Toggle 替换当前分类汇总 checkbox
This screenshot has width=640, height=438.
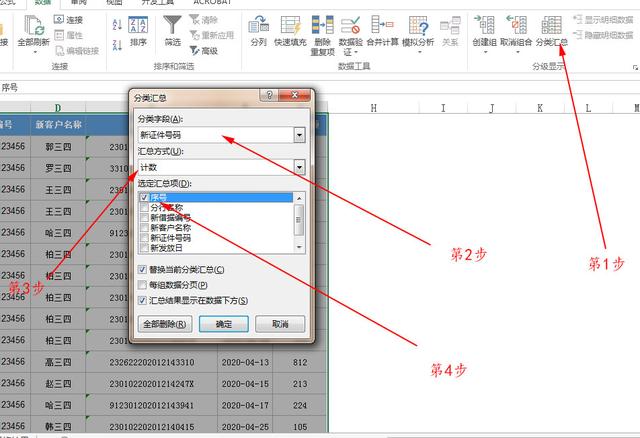point(142,269)
